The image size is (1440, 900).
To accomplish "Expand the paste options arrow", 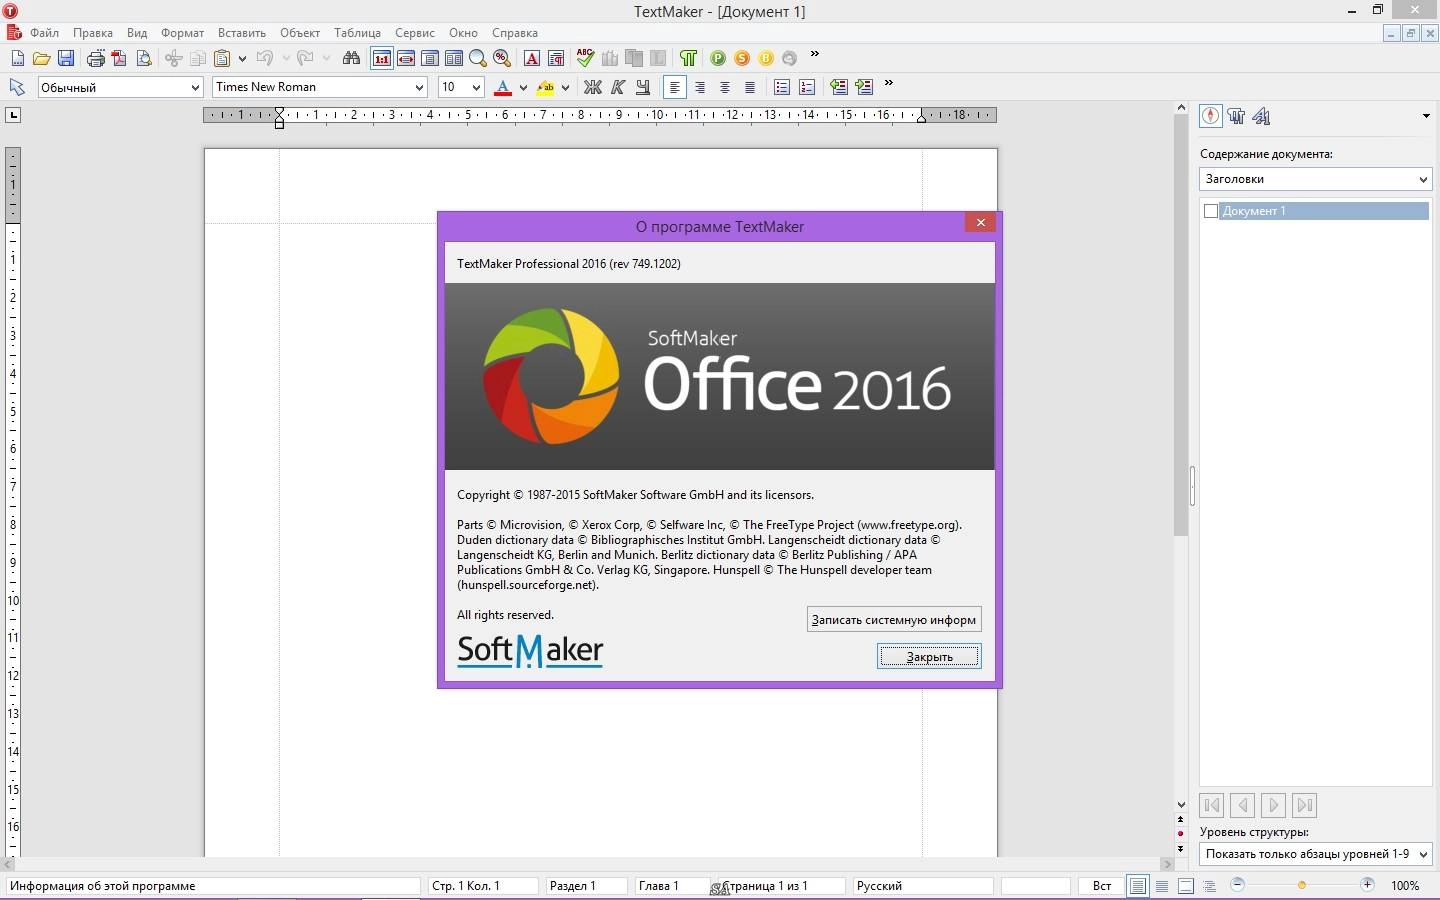I will 242,59.
